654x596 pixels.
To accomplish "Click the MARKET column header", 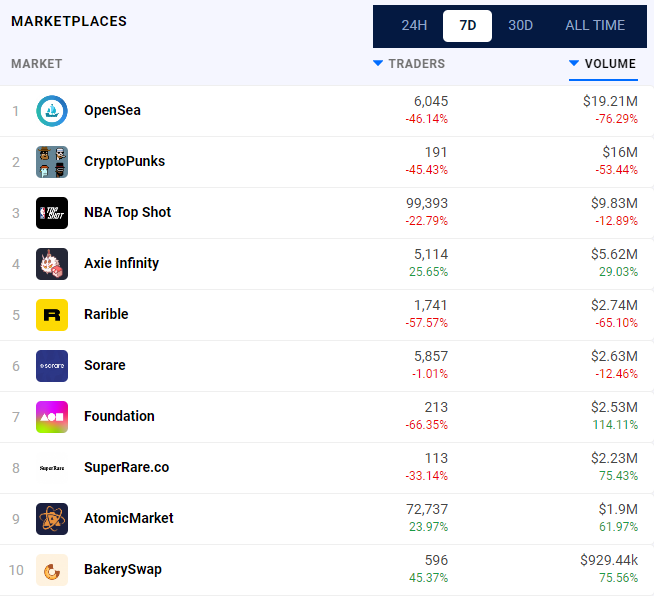I will 37,64.
